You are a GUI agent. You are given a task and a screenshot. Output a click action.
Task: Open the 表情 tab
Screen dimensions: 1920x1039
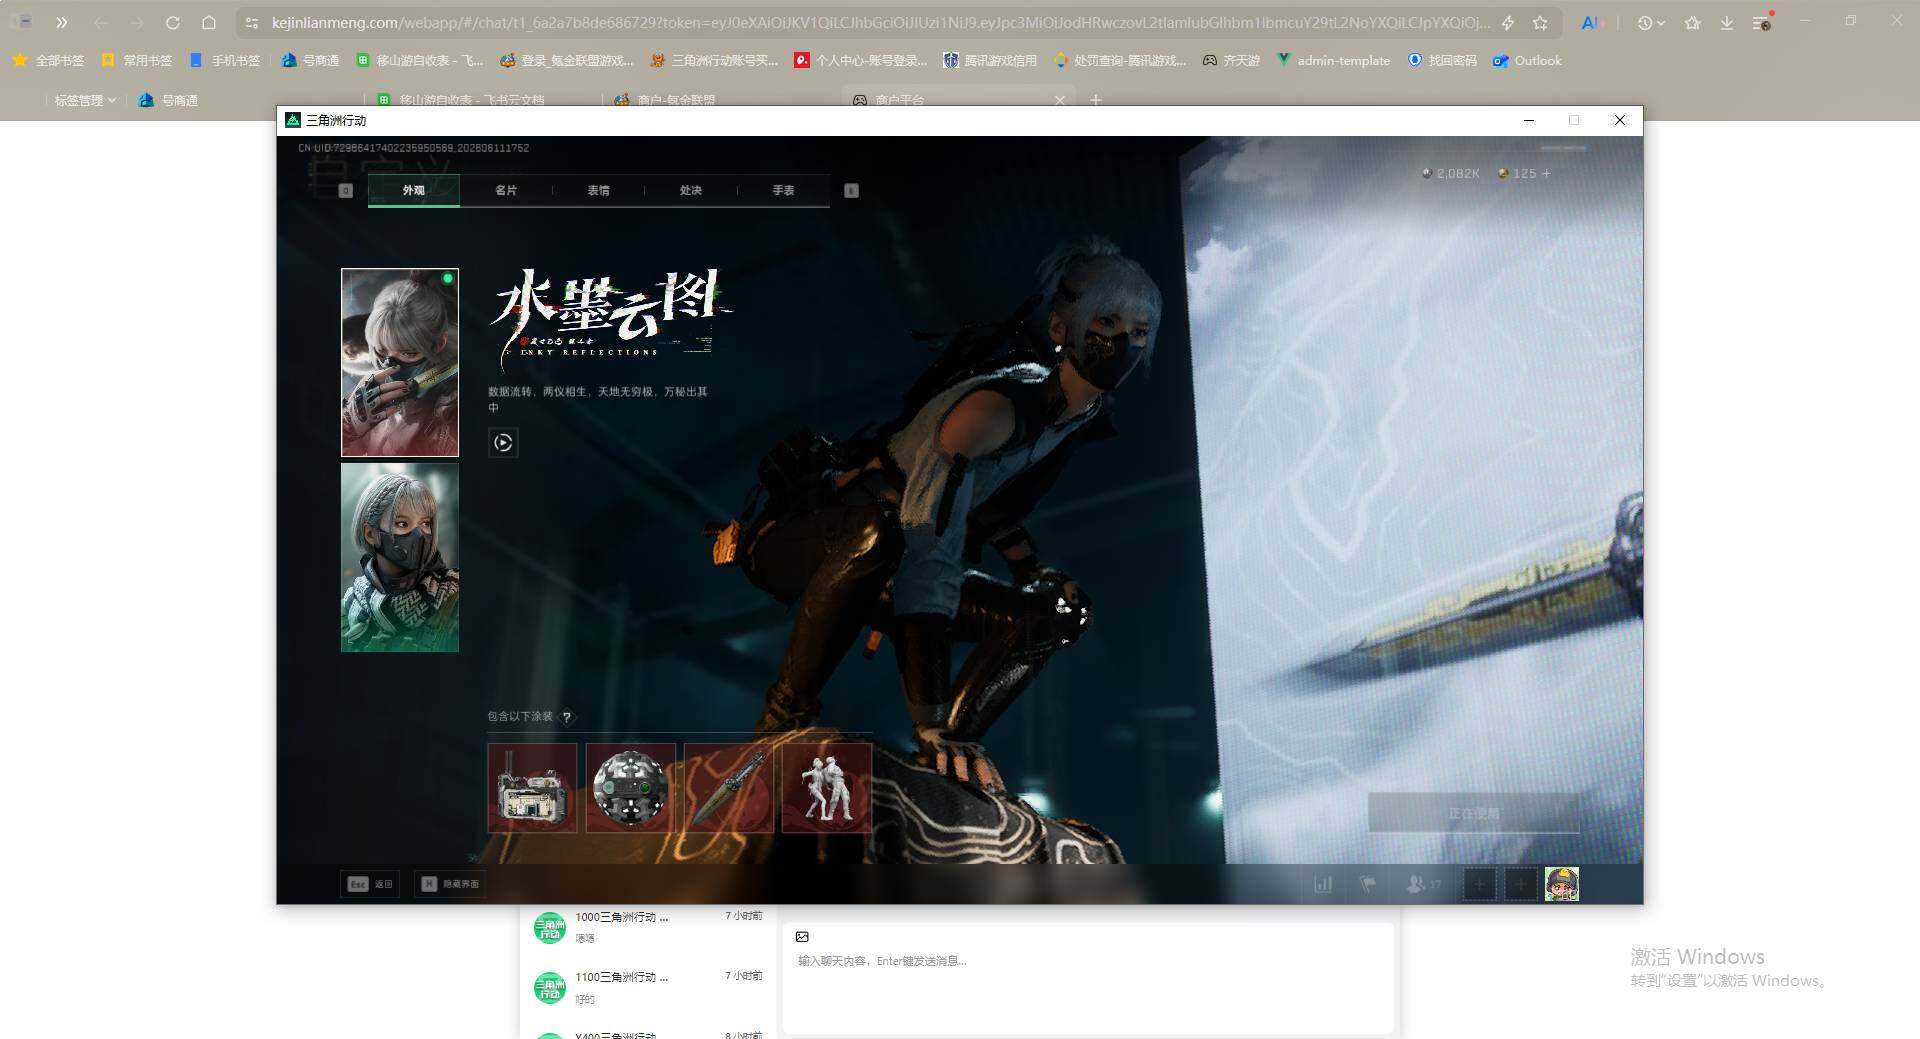(x=598, y=190)
